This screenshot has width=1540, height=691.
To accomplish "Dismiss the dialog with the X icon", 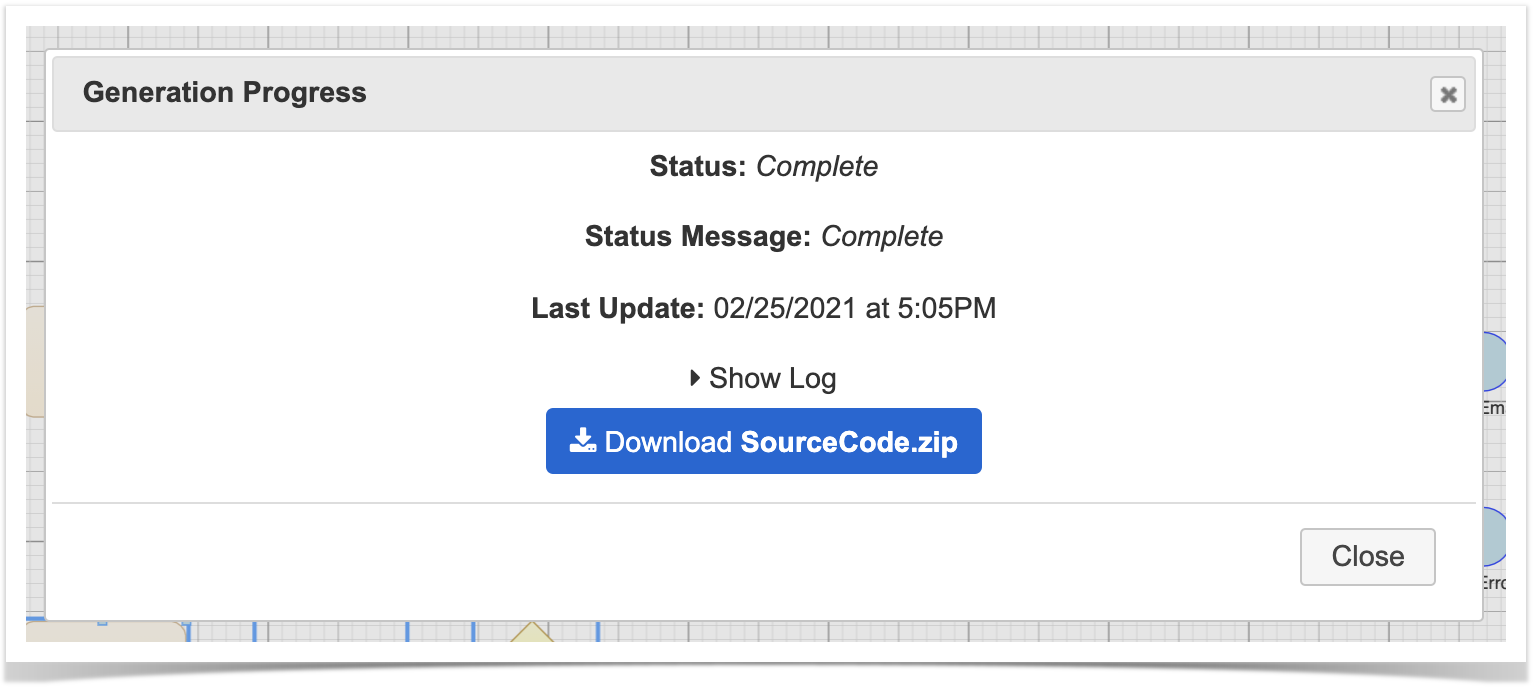I will [1447, 95].
